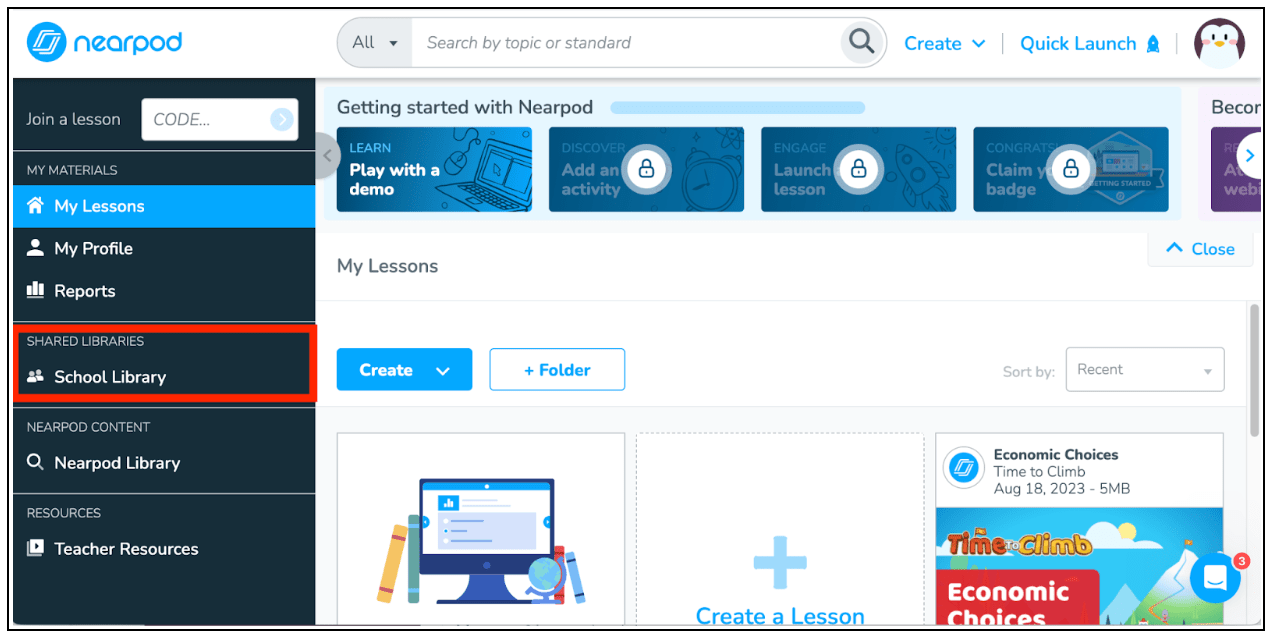Image resolution: width=1276 pixels, height=636 pixels.
Task: Open the penguin profile avatar
Action: tap(1219, 43)
